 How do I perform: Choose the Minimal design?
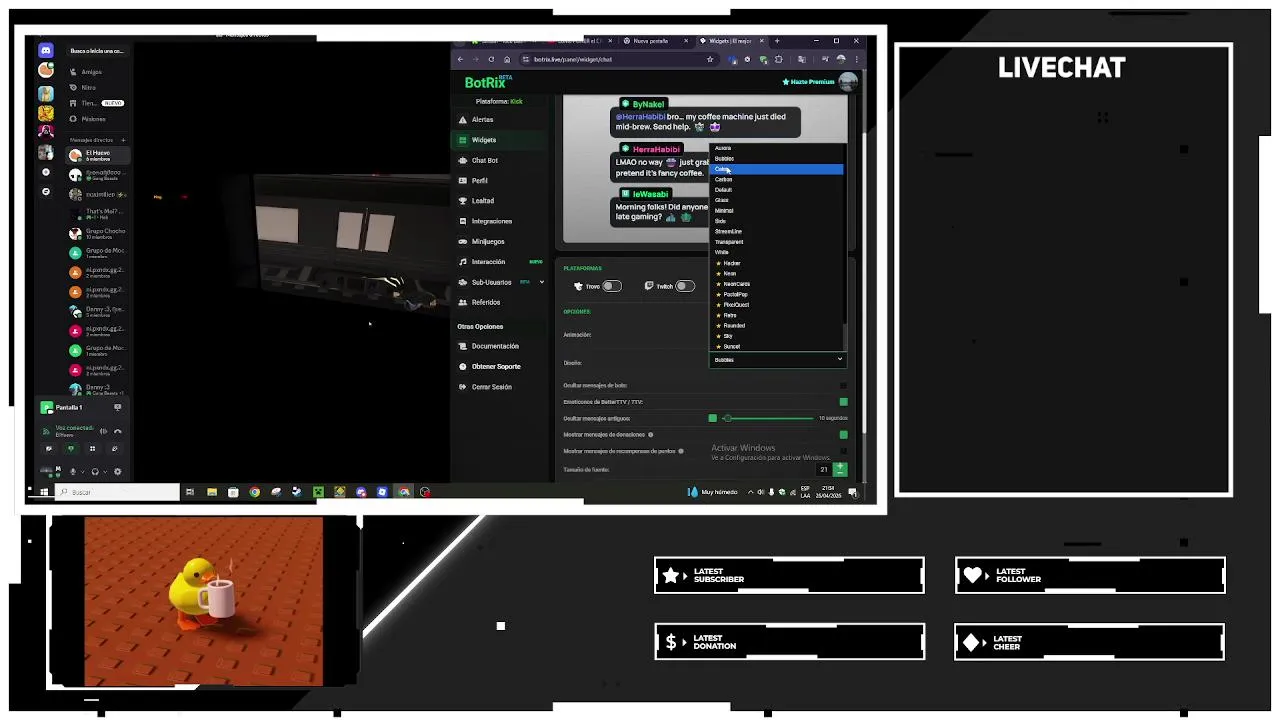777,211
